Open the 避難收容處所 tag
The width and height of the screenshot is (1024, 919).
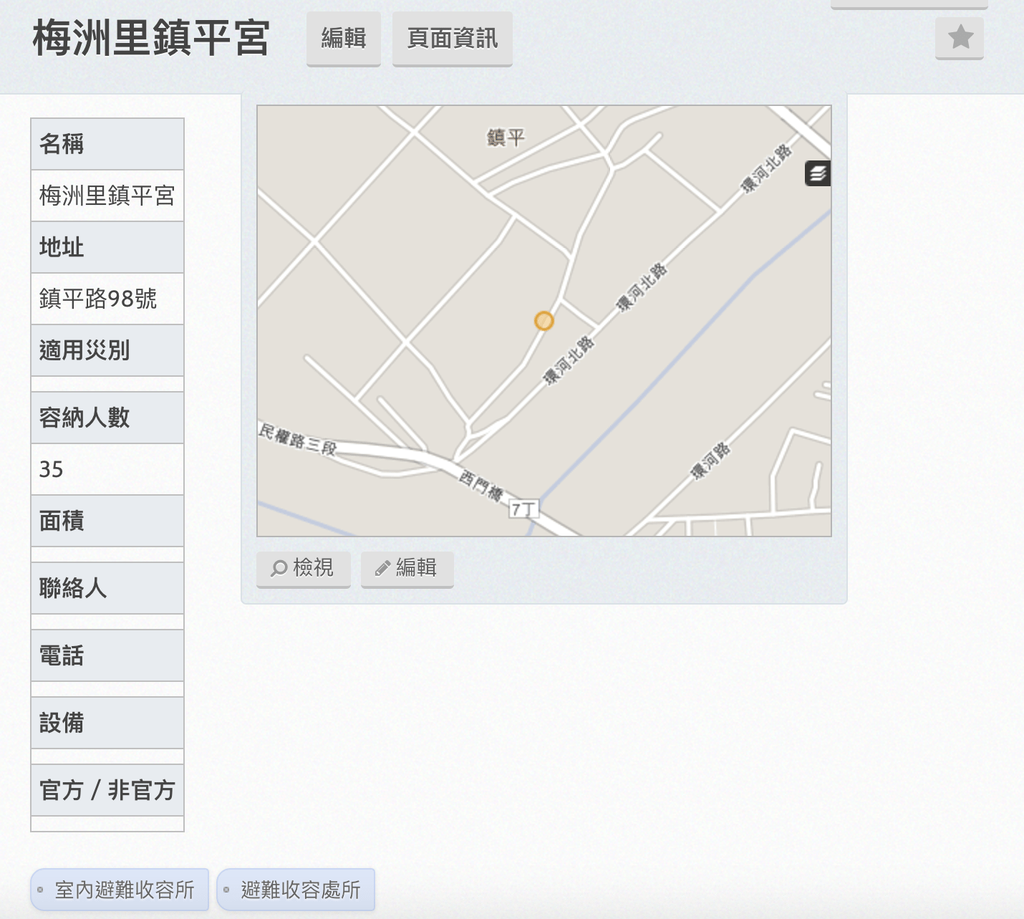click(x=296, y=890)
